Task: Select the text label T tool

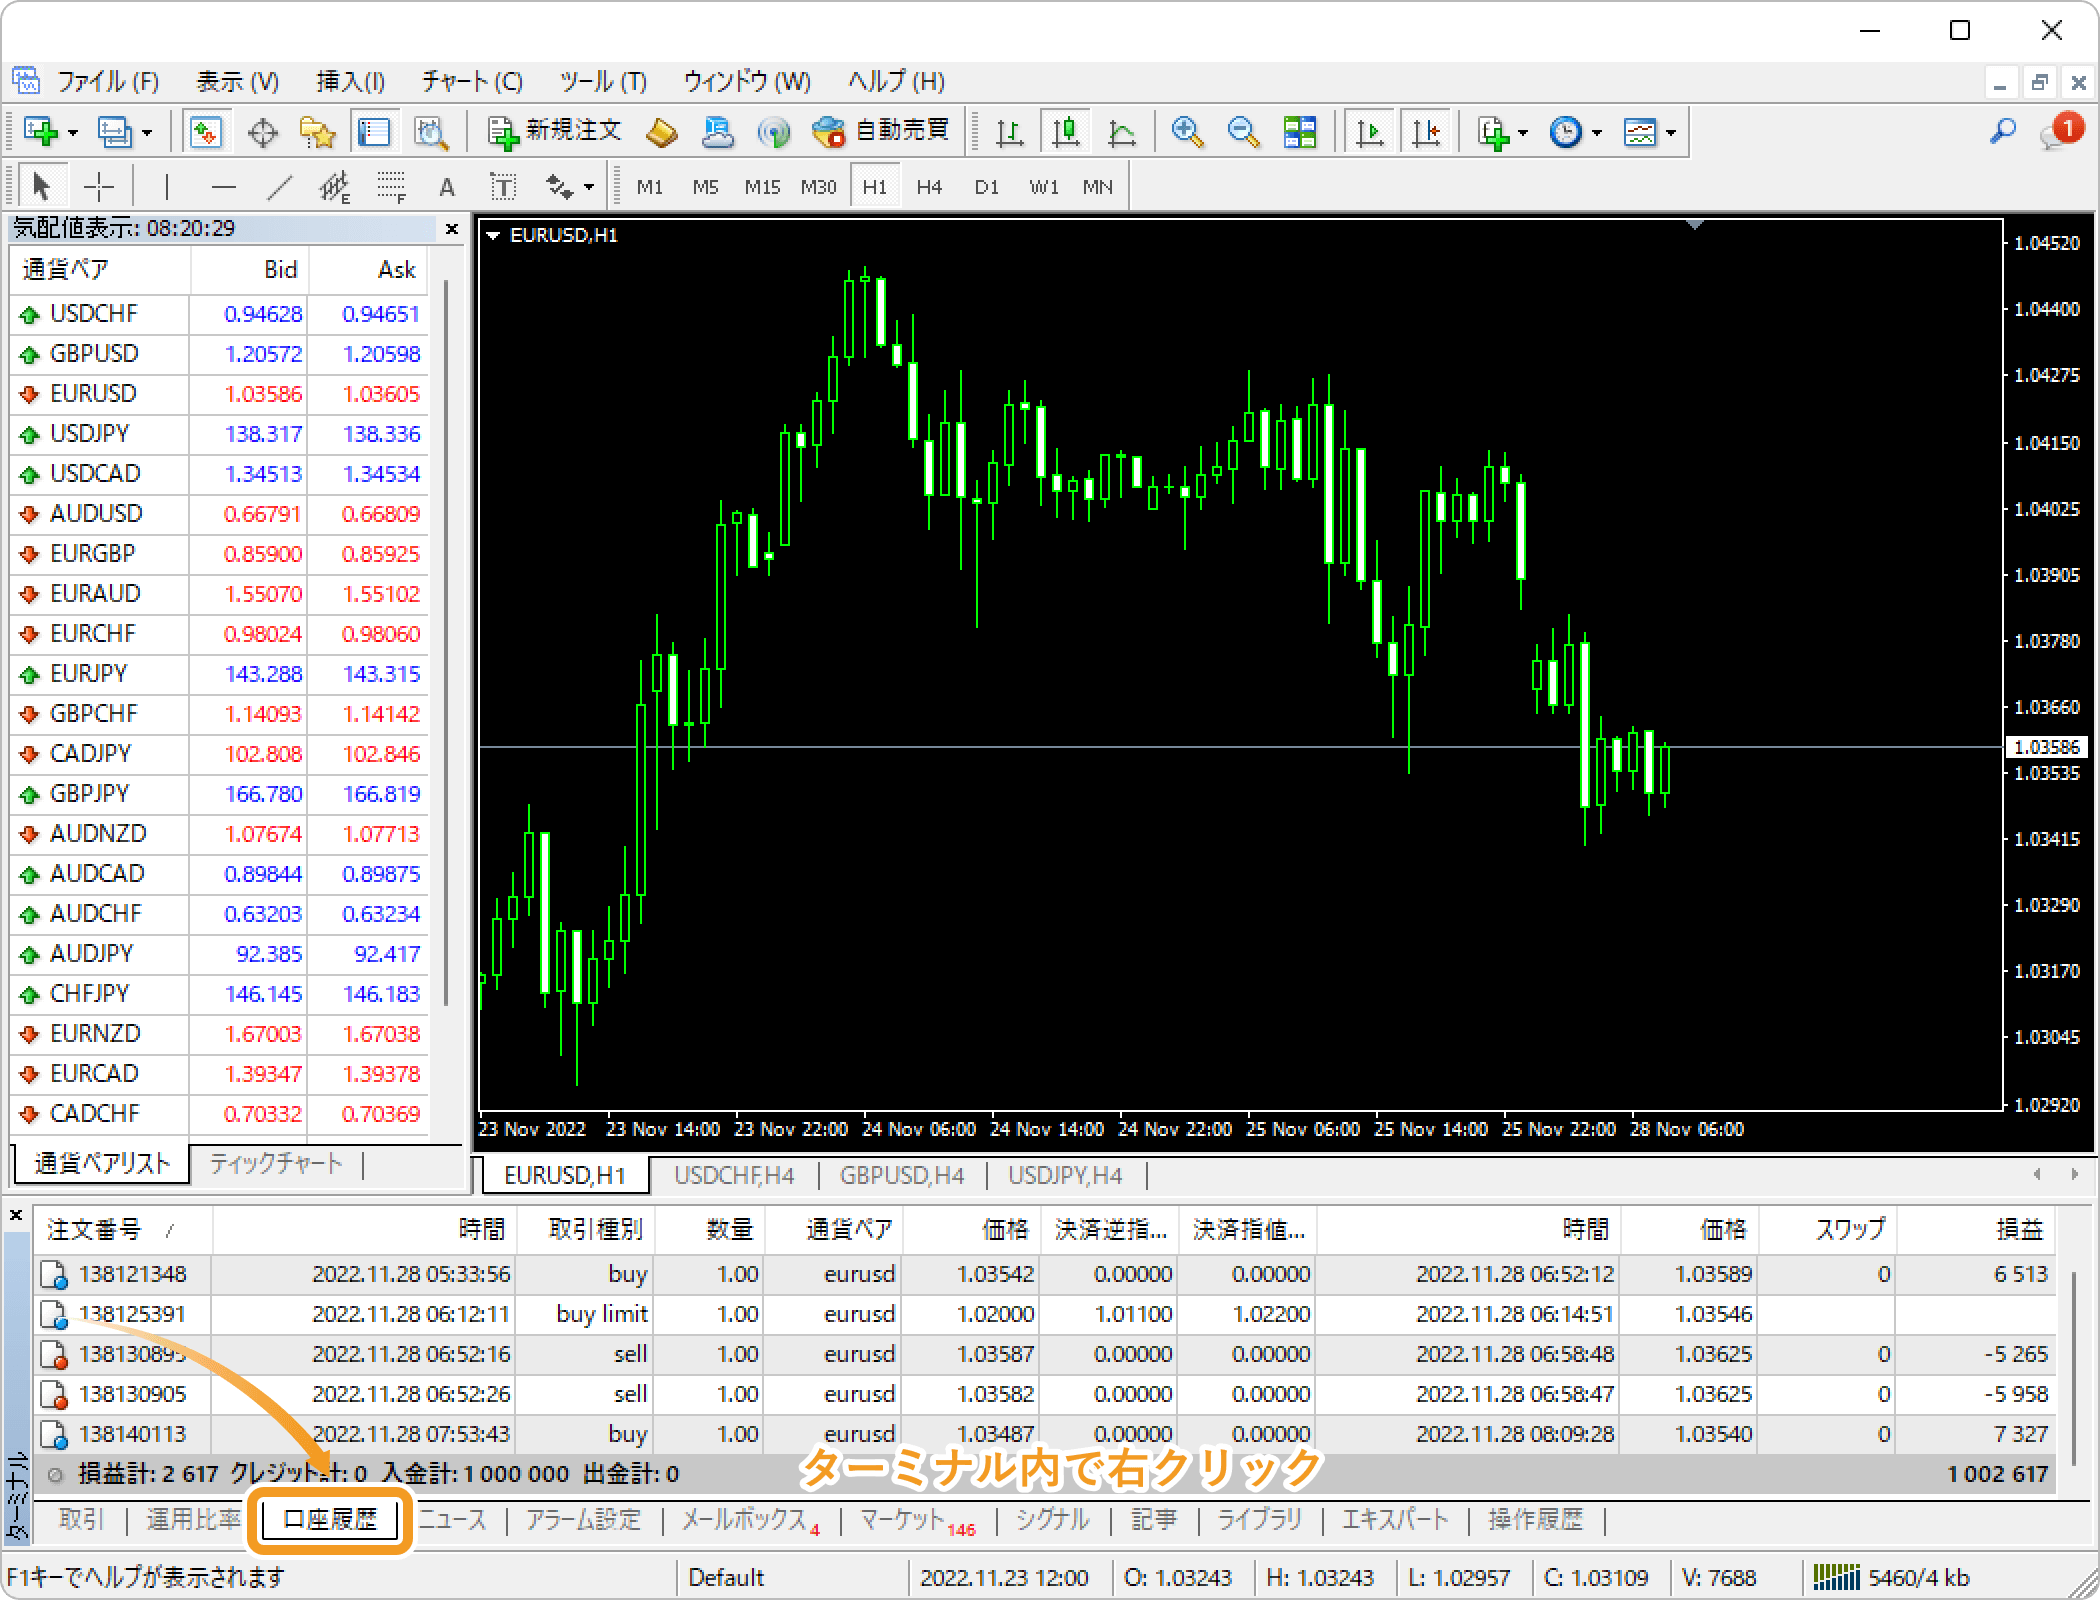Action: coord(503,187)
